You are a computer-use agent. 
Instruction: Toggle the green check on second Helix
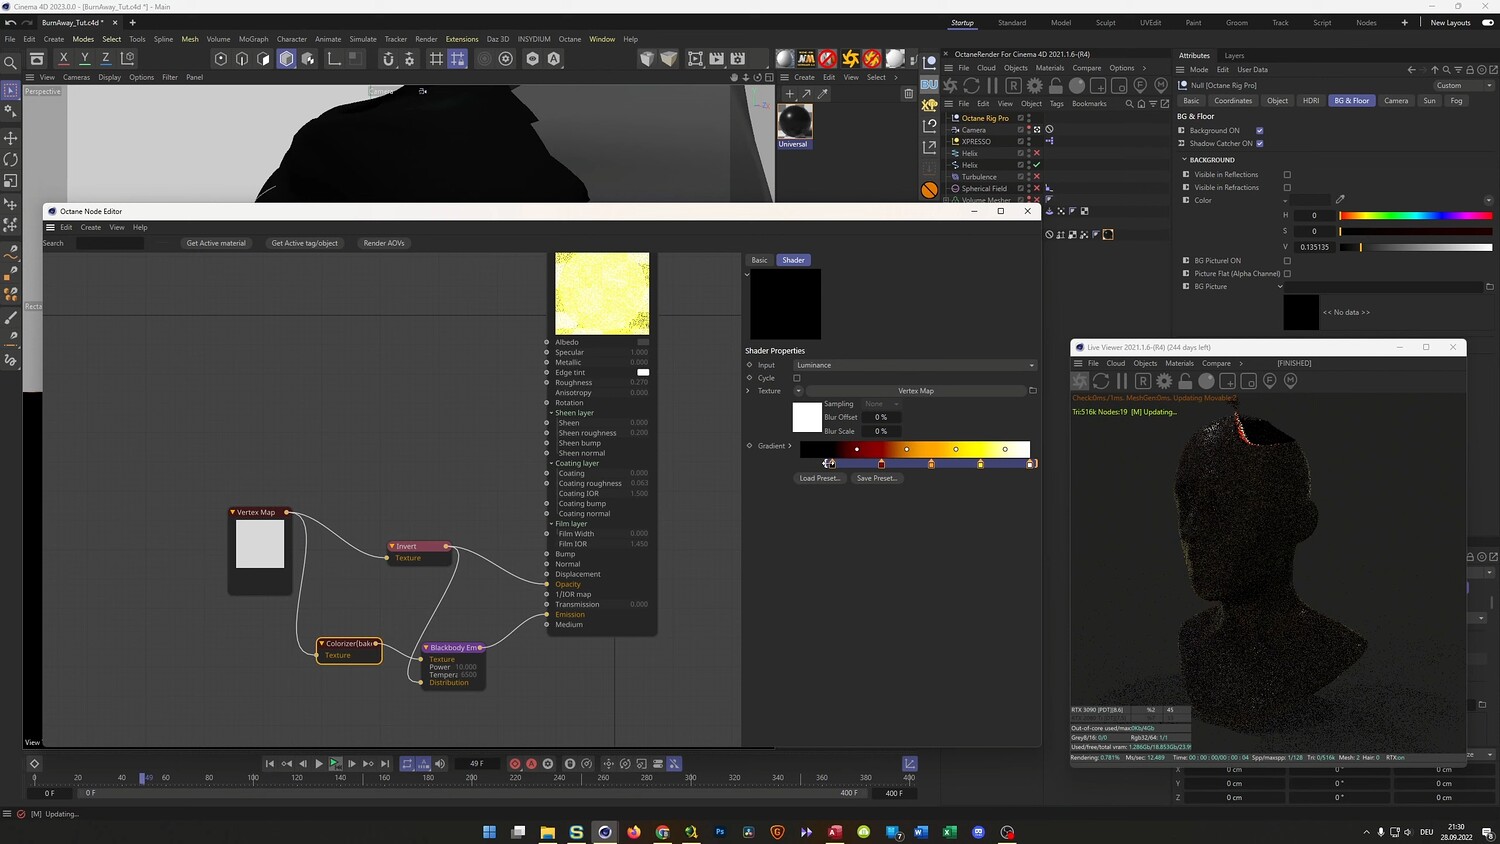(1037, 165)
